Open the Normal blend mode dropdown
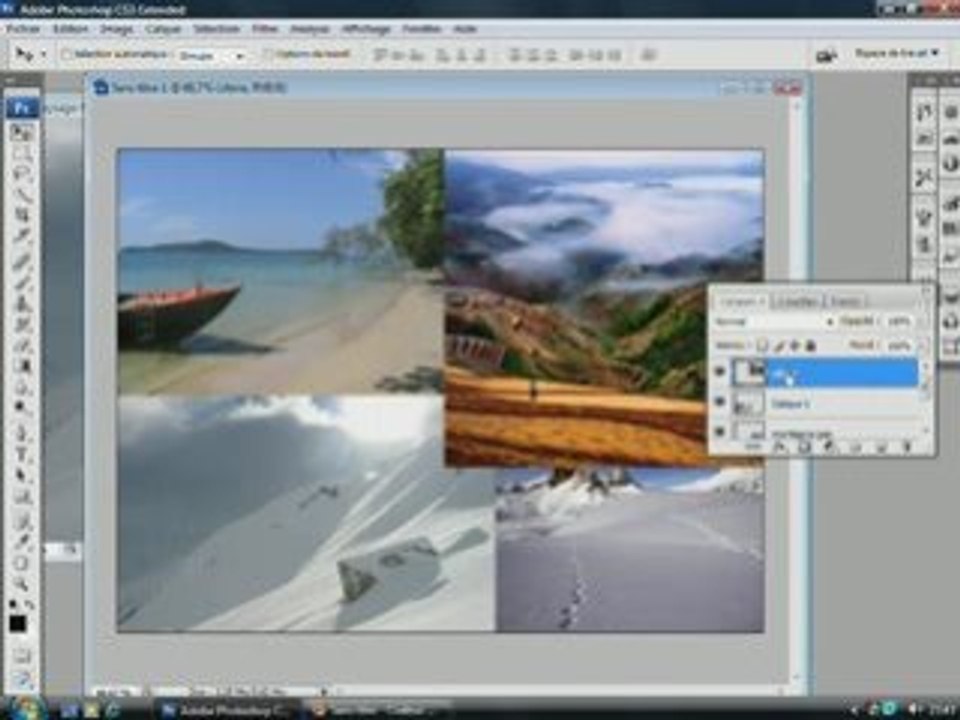The height and width of the screenshot is (720, 960). point(774,321)
